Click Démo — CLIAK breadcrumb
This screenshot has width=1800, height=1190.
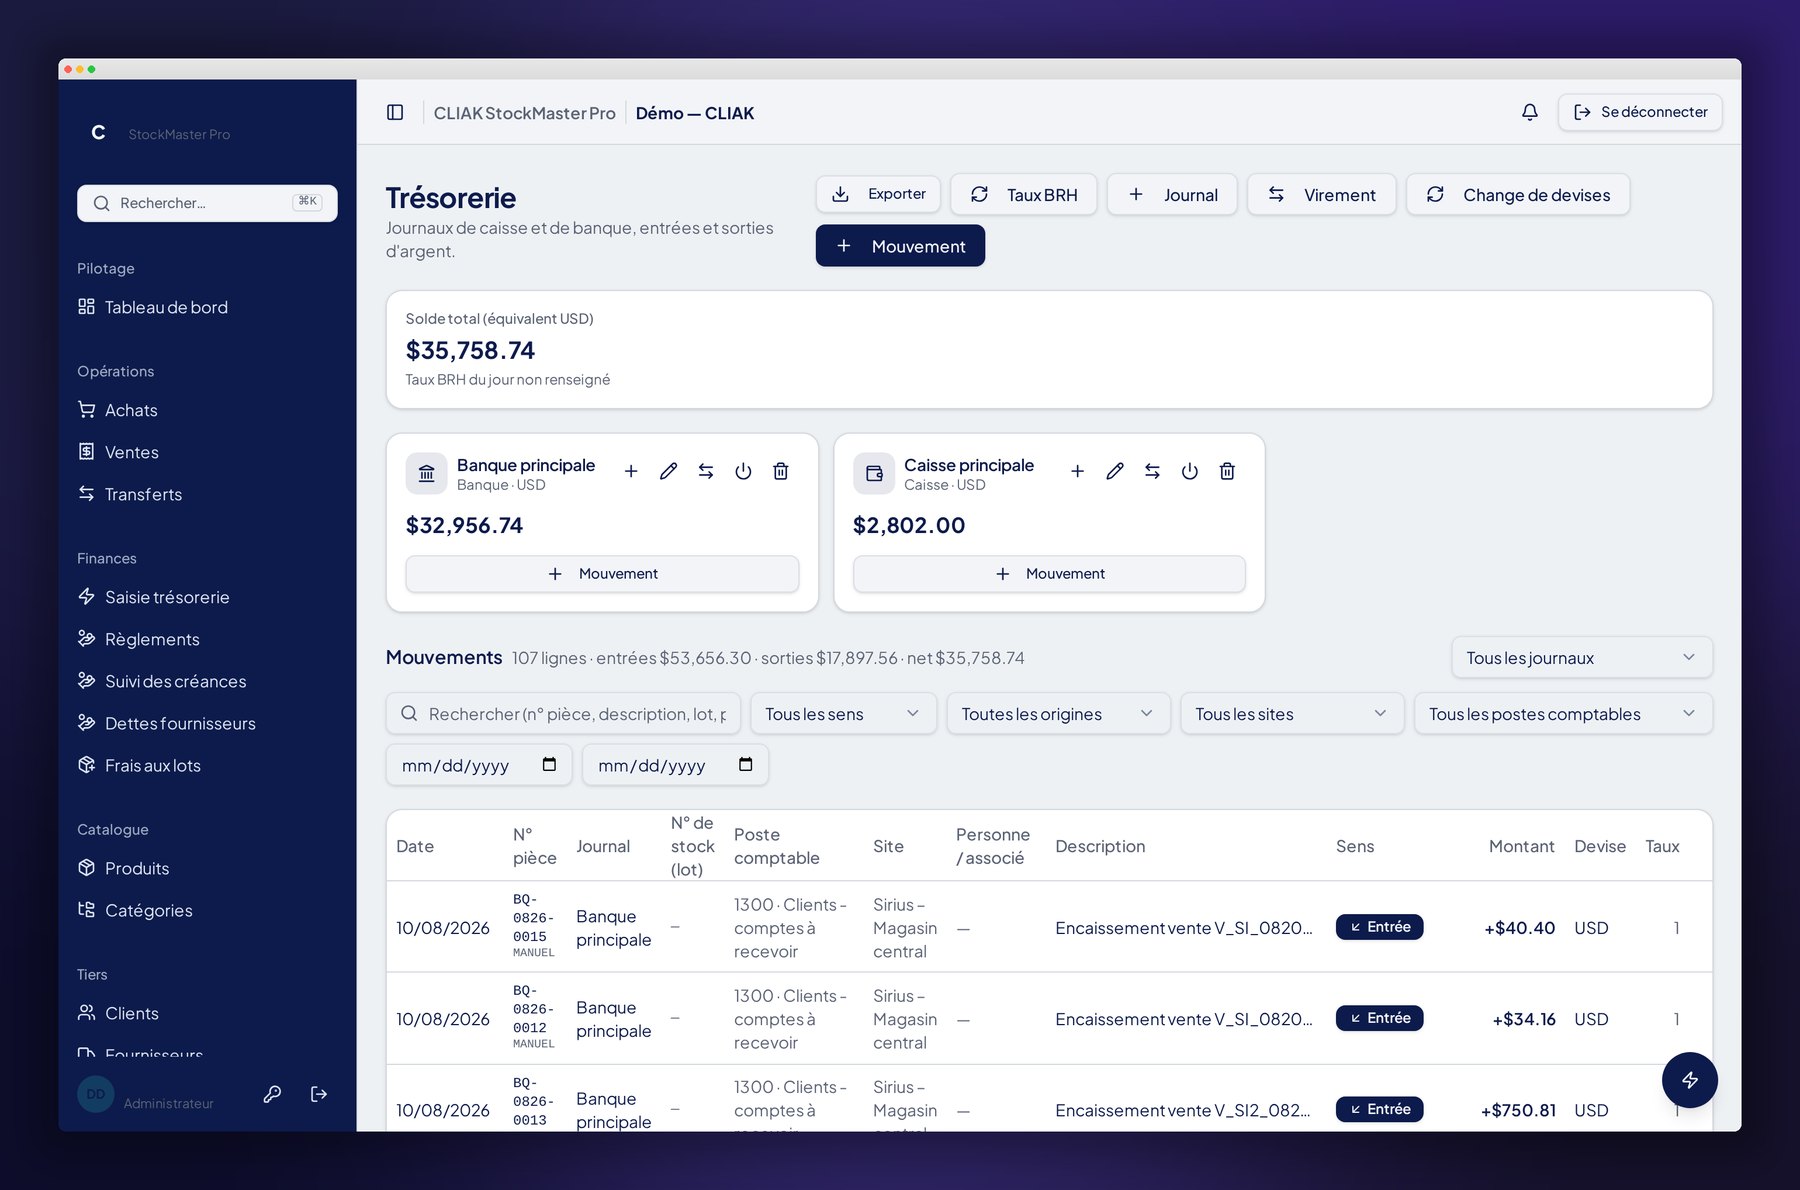click(695, 113)
